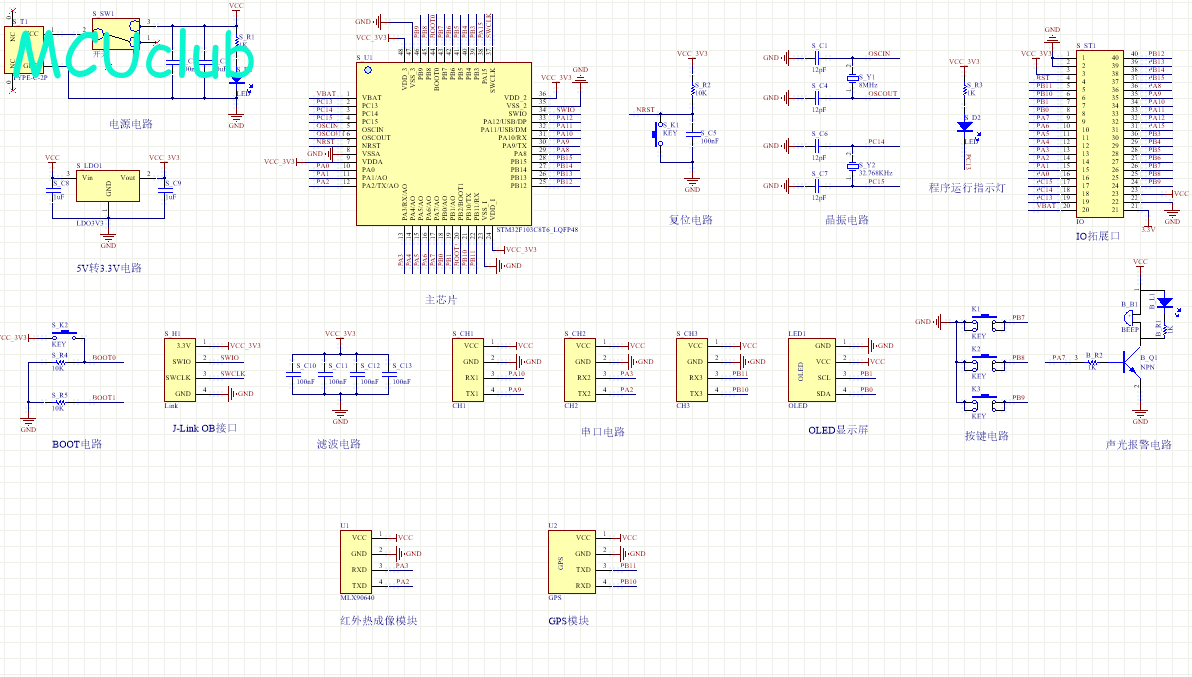The width and height of the screenshot is (1192, 677).
Task: Select the '声光报警电路' label
Action: 1138,445
